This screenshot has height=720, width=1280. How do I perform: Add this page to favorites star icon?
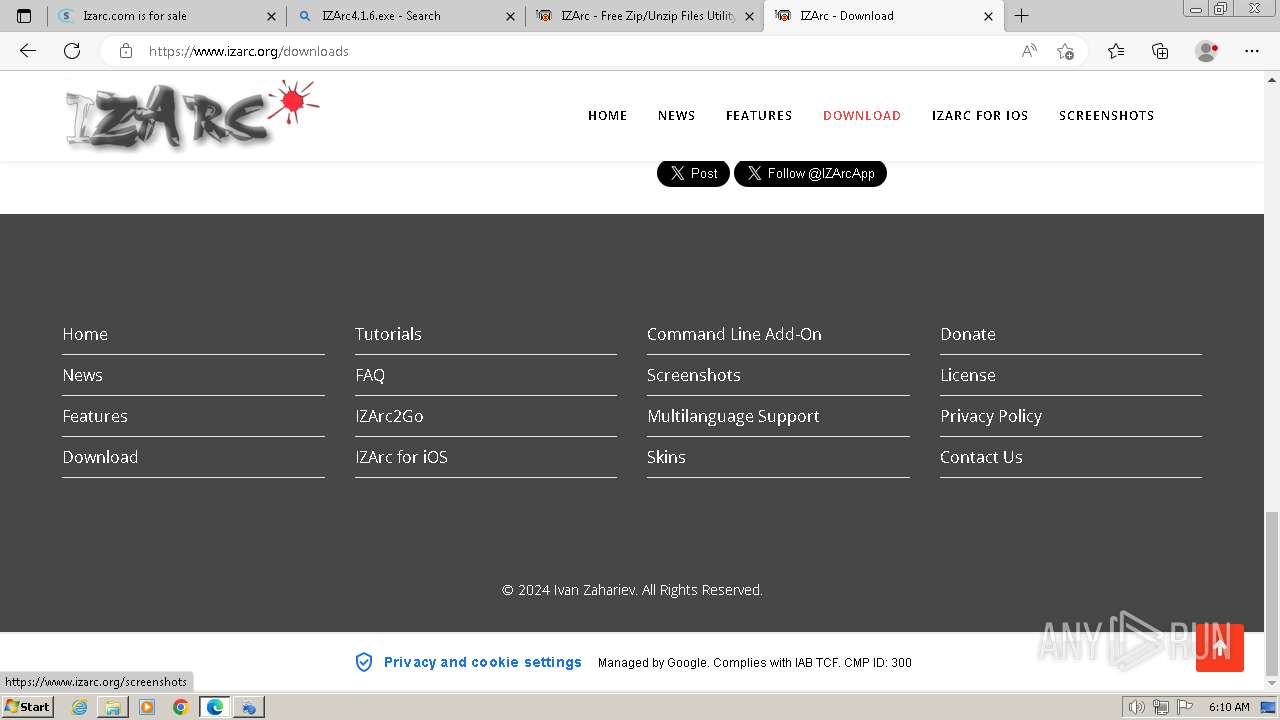pos(1065,51)
